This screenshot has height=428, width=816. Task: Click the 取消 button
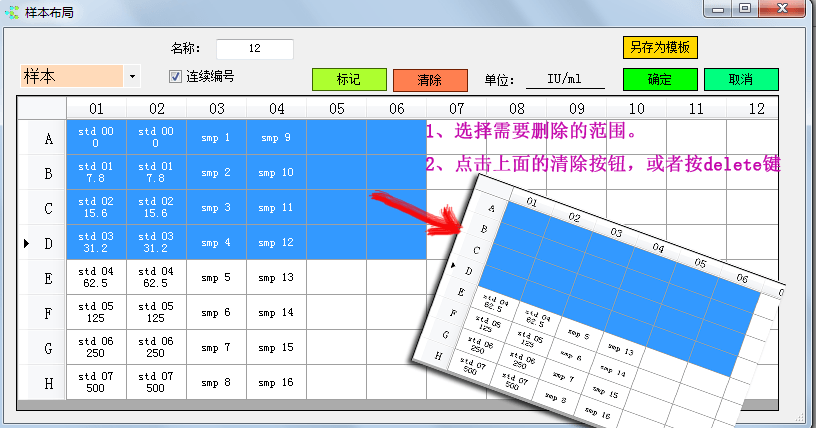pos(741,80)
